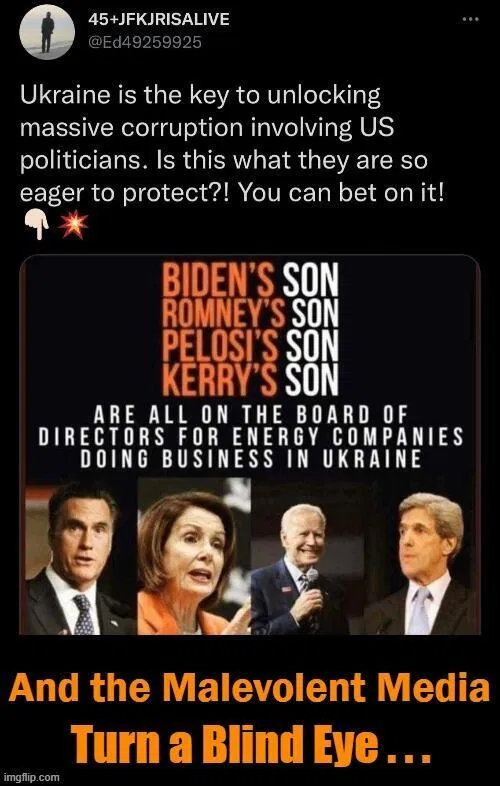Open the three-dot more options menu

[x=470, y=20]
